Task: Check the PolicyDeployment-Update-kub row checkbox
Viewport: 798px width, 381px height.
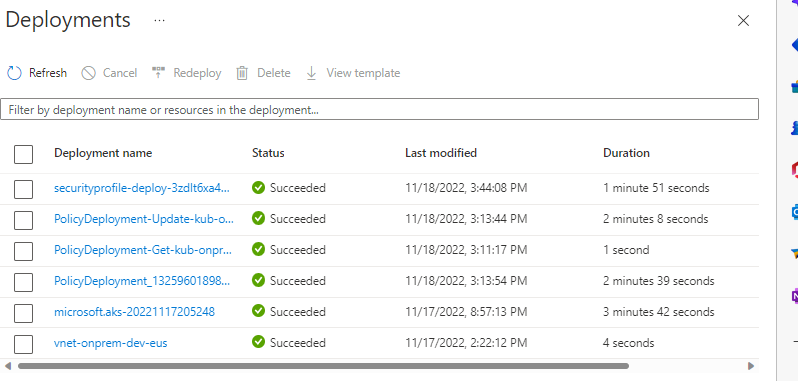Action: pyautogui.click(x=23, y=220)
